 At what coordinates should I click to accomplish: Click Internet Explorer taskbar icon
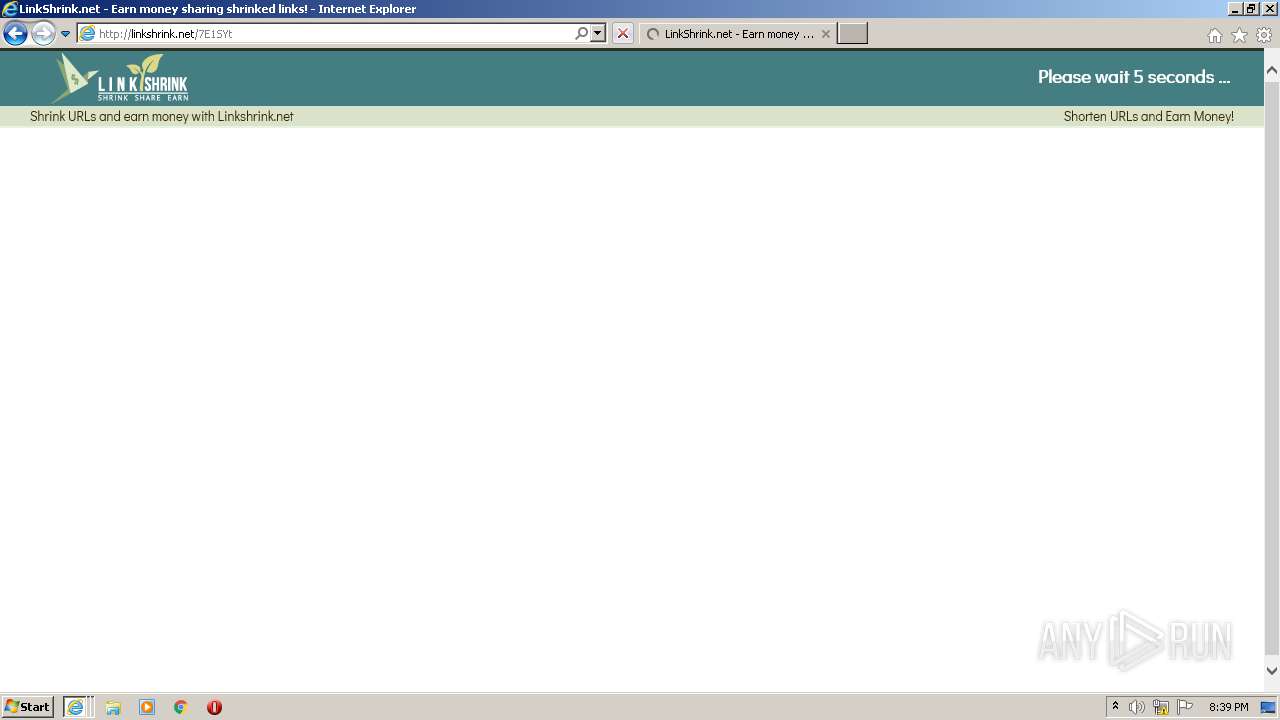[x=77, y=707]
